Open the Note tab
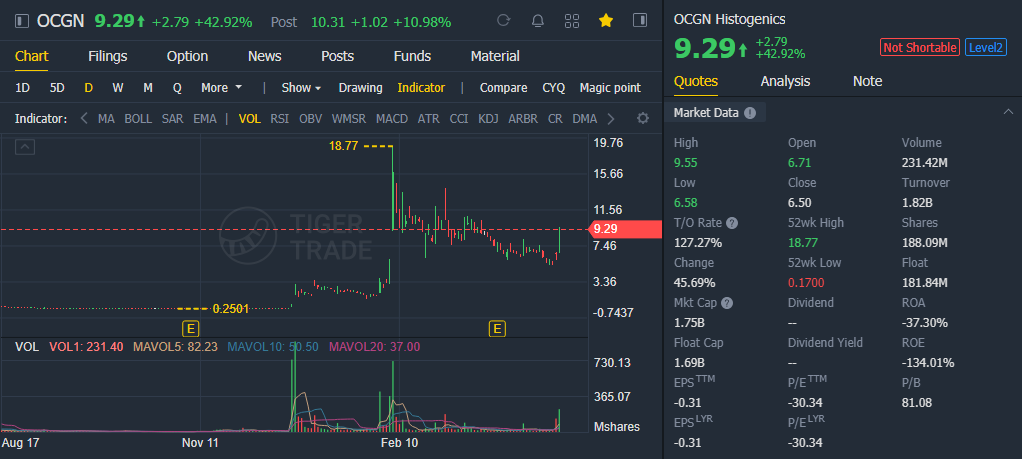The width and height of the screenshot is (1022, 459). tap(868, 81)
